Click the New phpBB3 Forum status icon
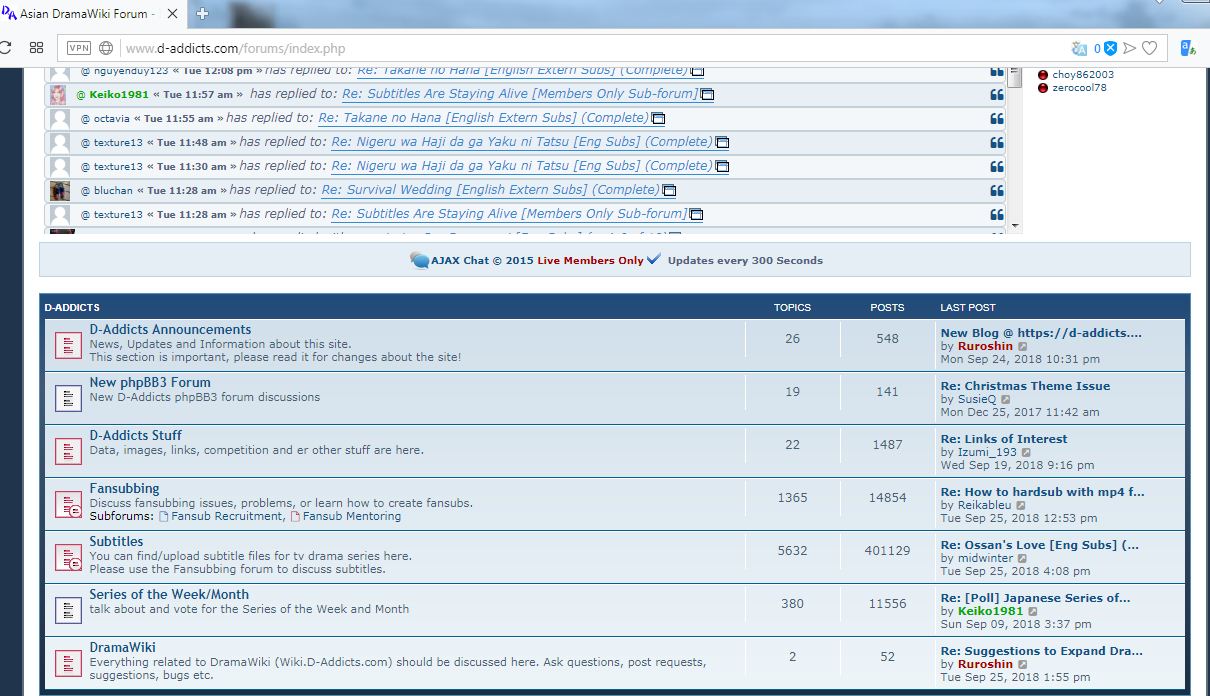 pos(68,398)
